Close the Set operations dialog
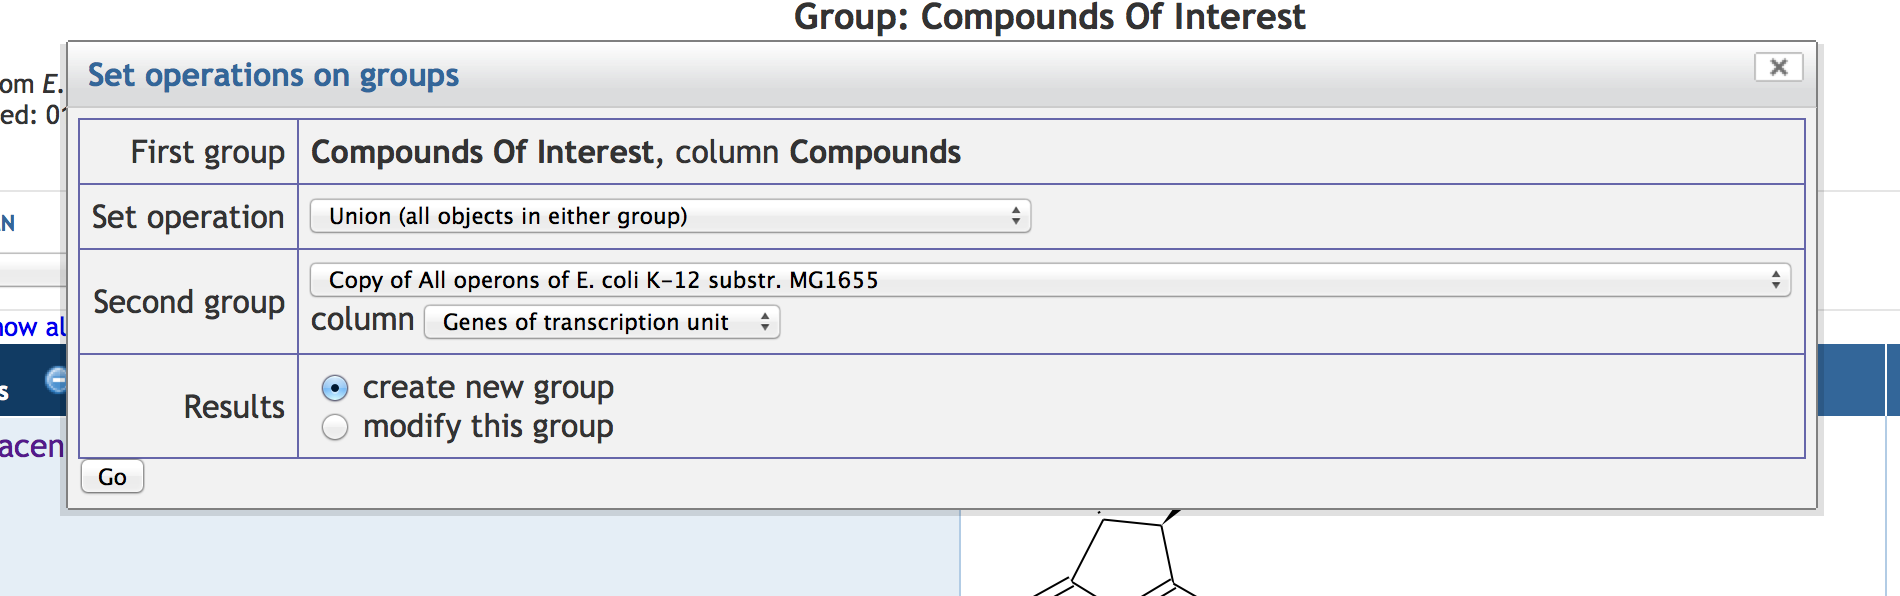This screenshot has height=596, width=1900. (1778, 67)
